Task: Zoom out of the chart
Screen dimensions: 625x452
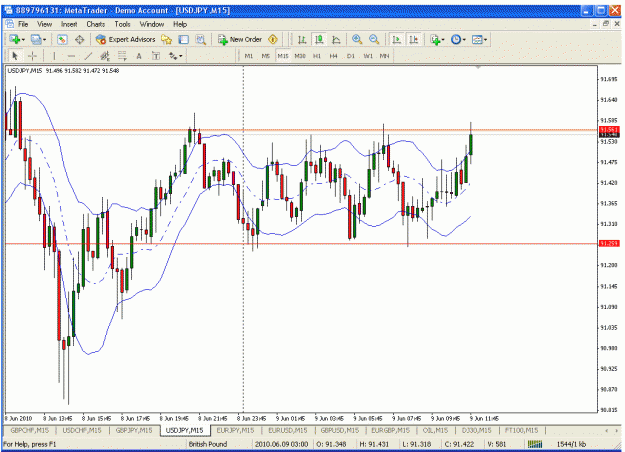Action: (374, 39)
